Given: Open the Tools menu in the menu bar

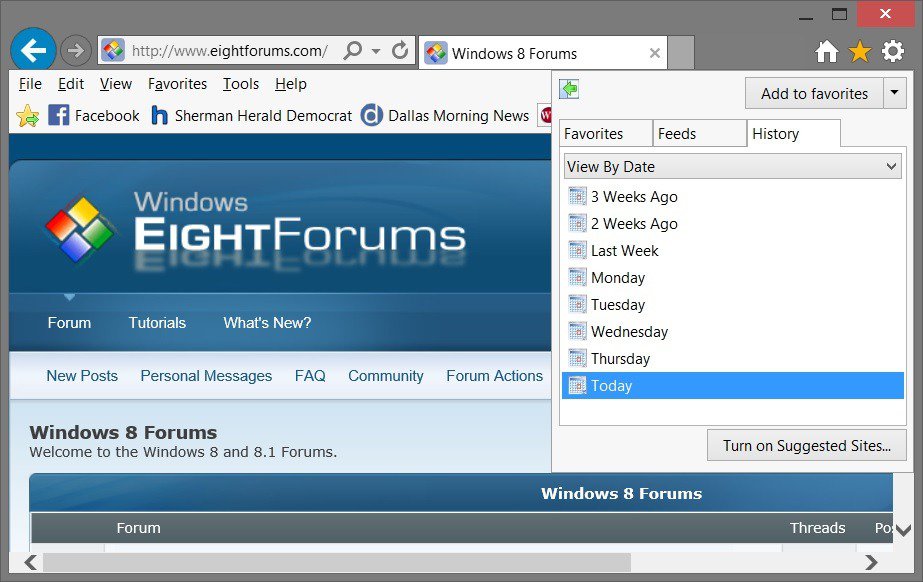Looking at the screenshot, I should click(241, 84).
